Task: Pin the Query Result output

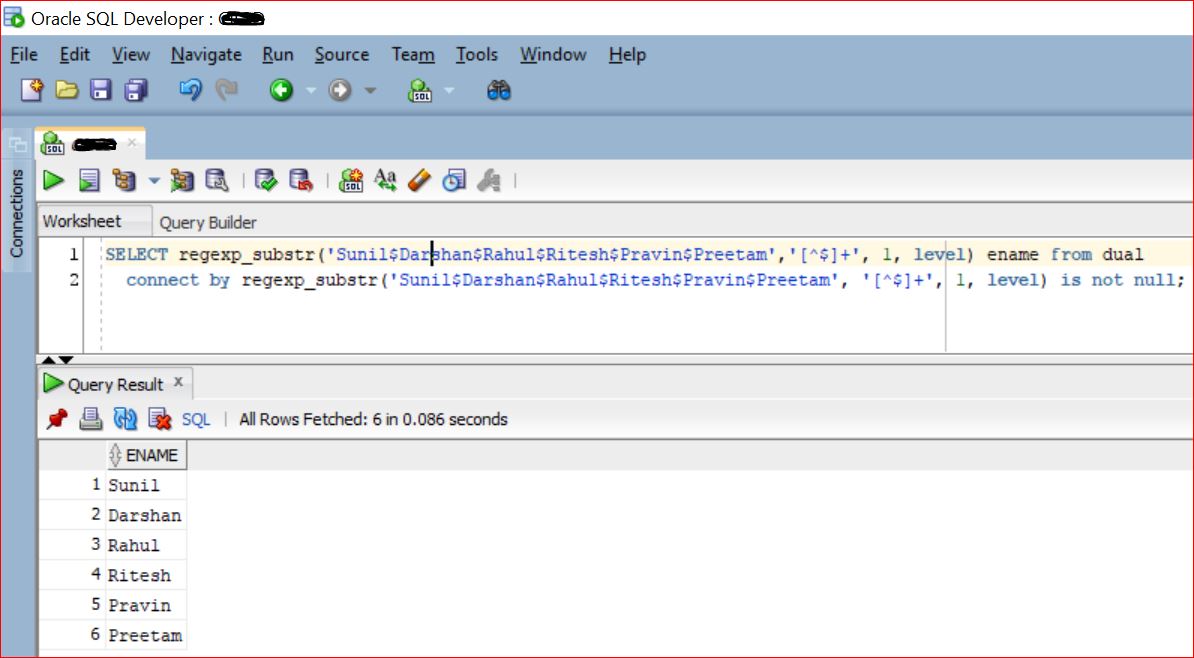Action: pos(56,418)
